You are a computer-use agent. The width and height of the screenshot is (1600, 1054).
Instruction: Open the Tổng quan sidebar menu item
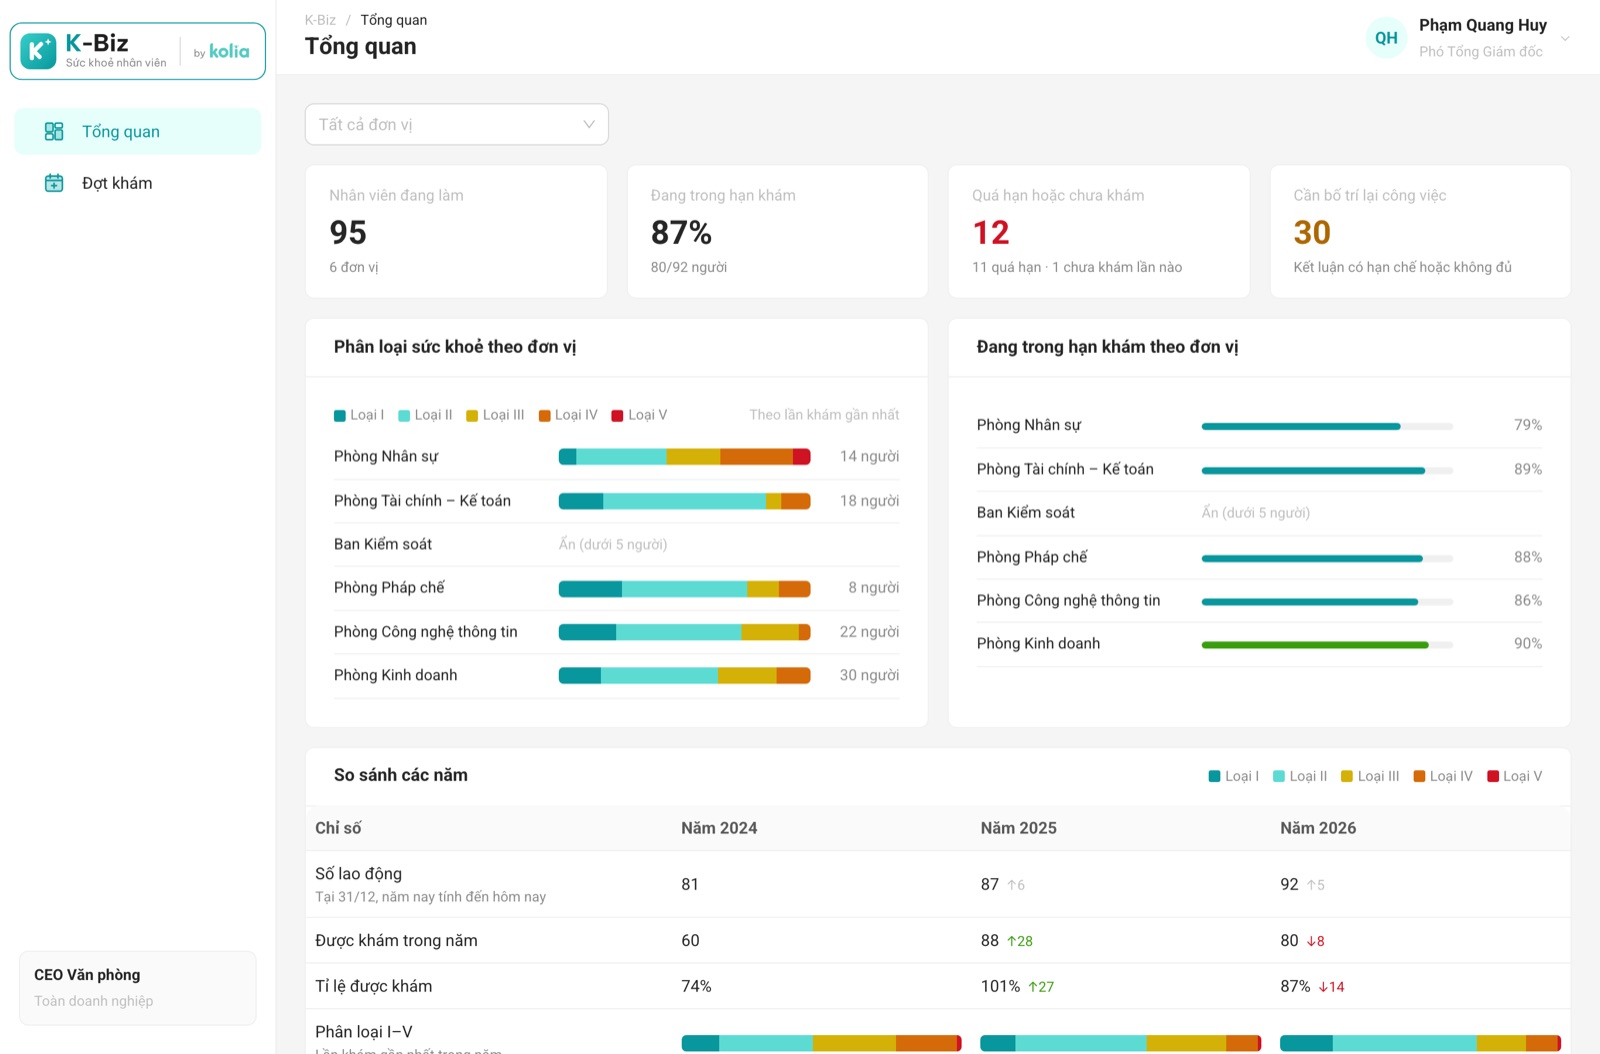(x=137, y=131)
